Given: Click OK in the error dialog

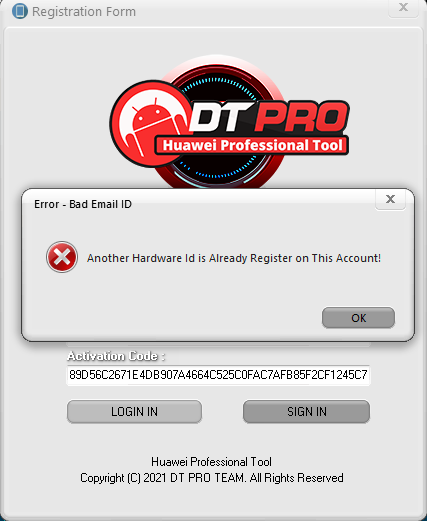Looking at the screenshot, I should pyautogui.click(x=358, y=318).
